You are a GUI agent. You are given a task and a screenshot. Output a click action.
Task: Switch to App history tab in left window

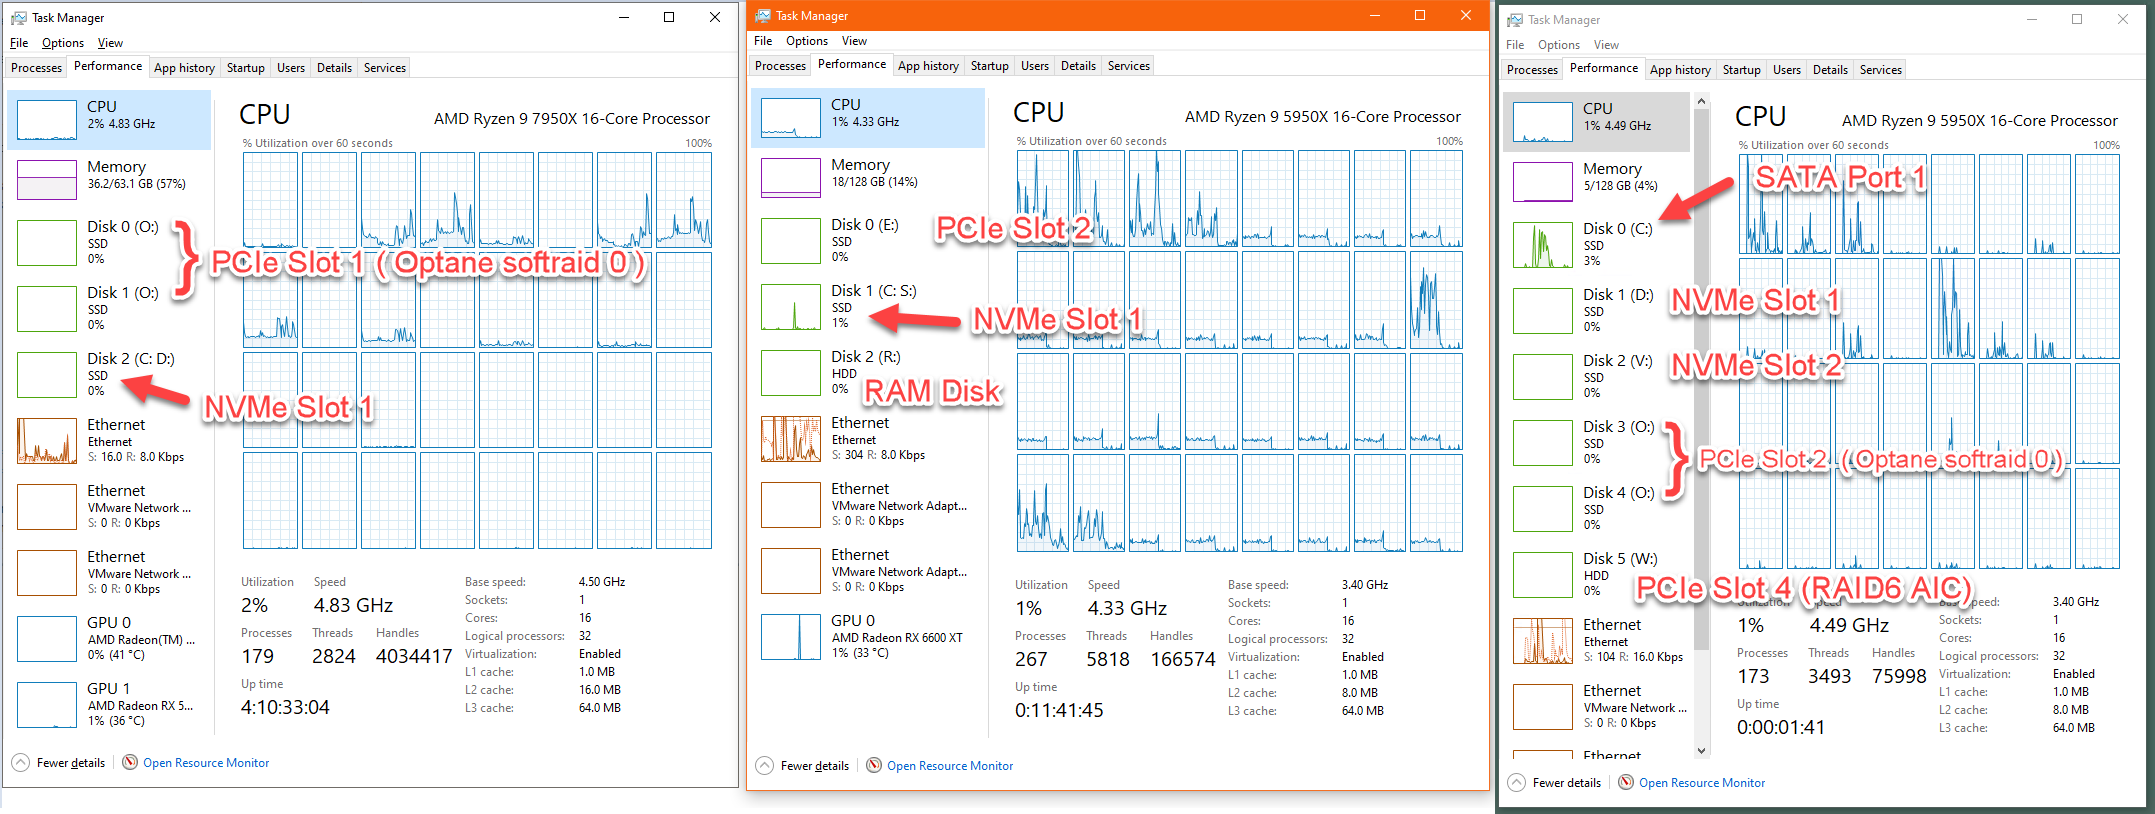tap(184, 68)
